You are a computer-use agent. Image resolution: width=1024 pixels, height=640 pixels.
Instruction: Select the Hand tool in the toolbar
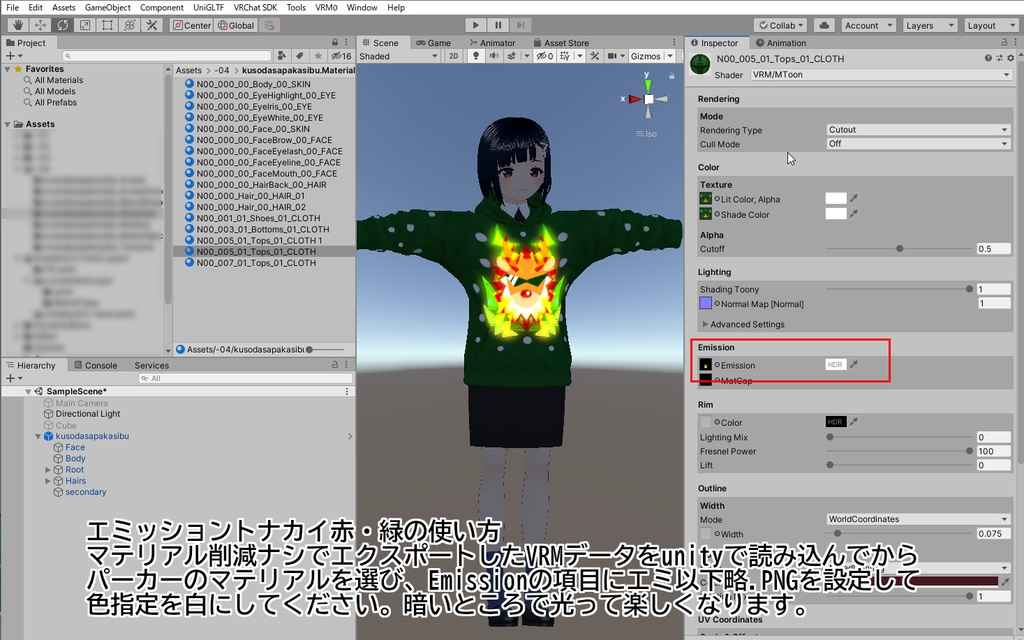click(x=17, y=25)
